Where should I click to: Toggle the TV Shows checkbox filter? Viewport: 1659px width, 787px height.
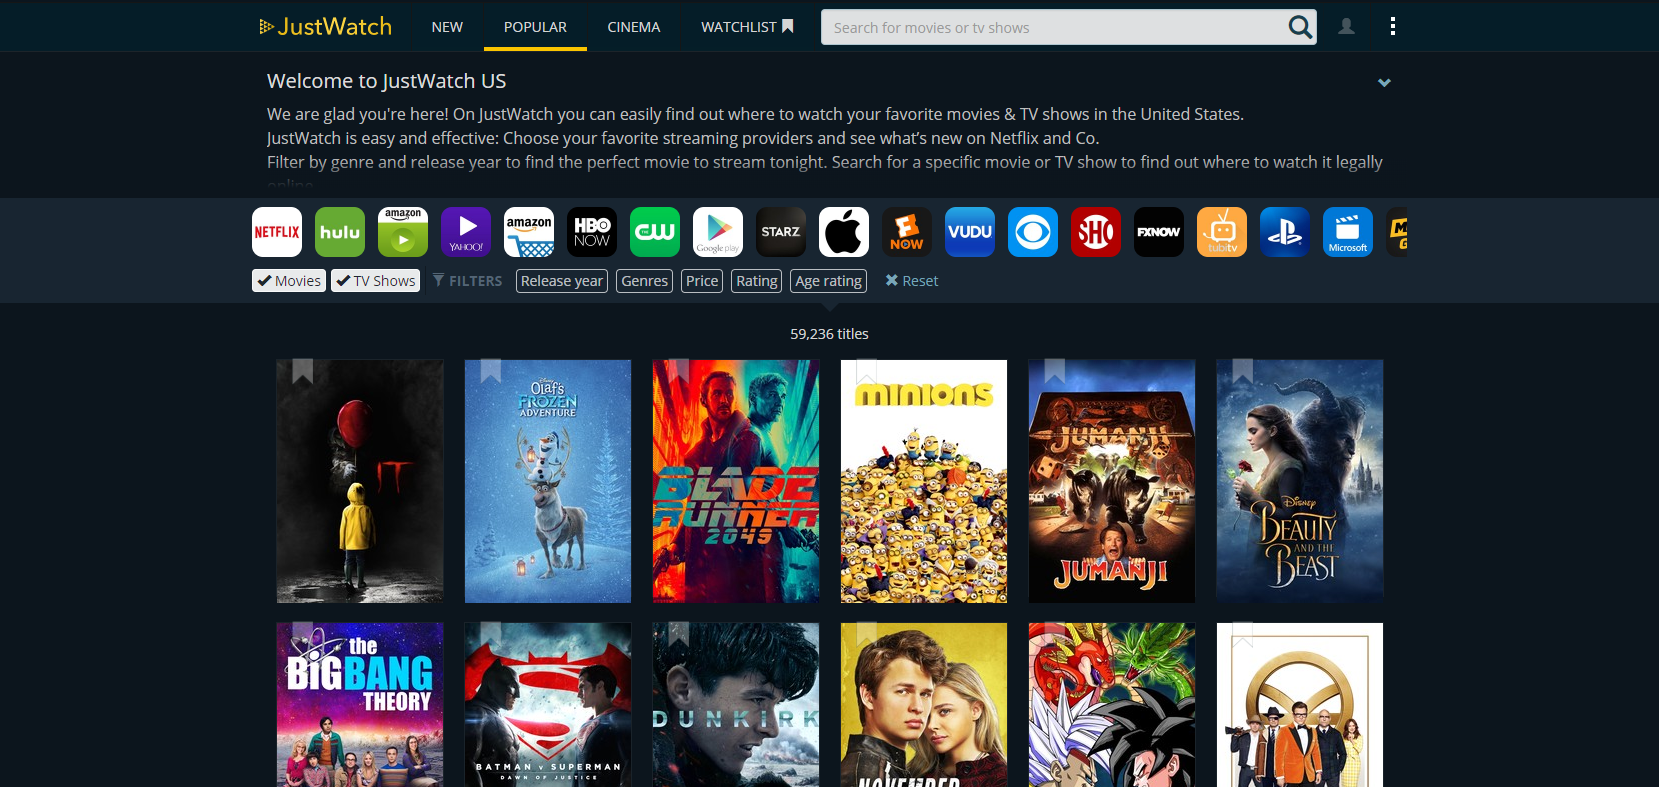pos(376,281)
